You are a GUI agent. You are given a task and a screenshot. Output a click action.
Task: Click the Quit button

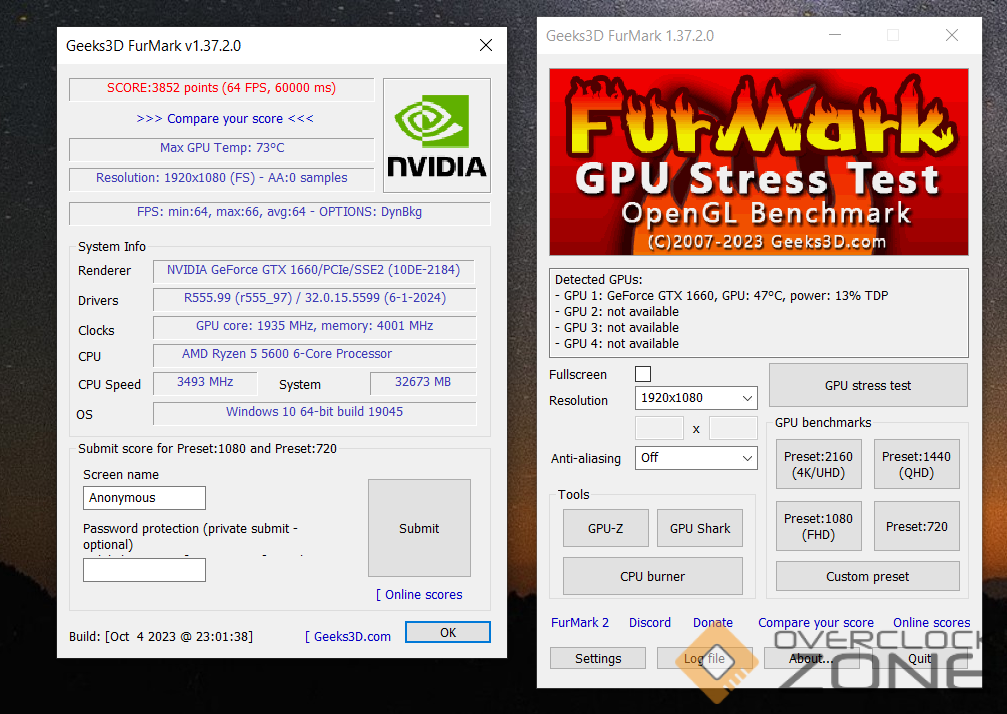coord(920,659)
